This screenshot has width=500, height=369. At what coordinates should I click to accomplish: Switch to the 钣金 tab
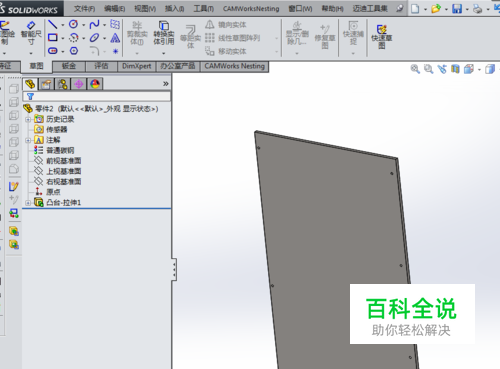point(69,66)
